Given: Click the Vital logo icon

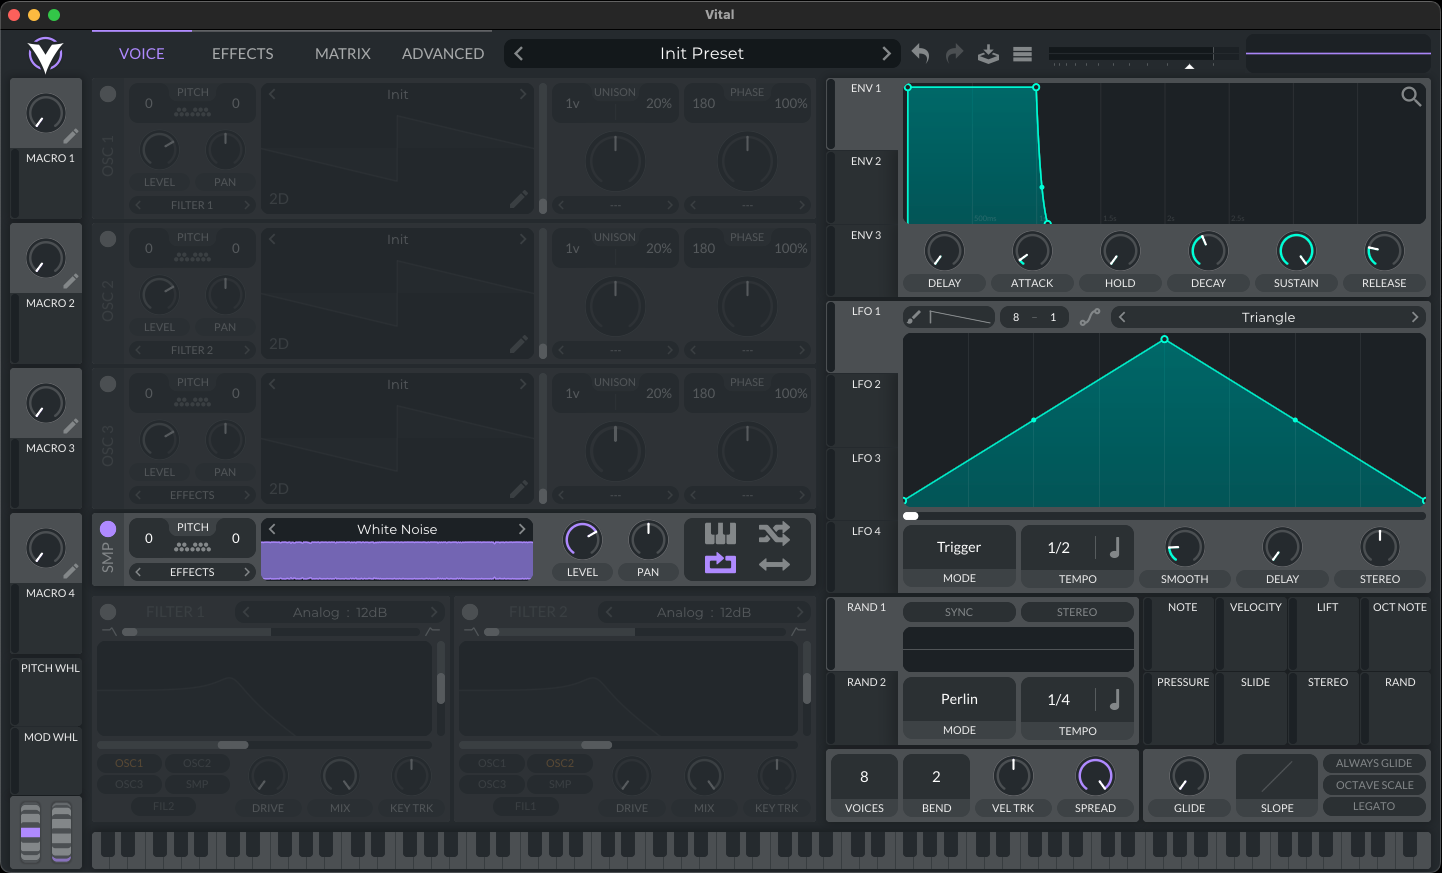Looking at the screenshot, I should point(45,55).
